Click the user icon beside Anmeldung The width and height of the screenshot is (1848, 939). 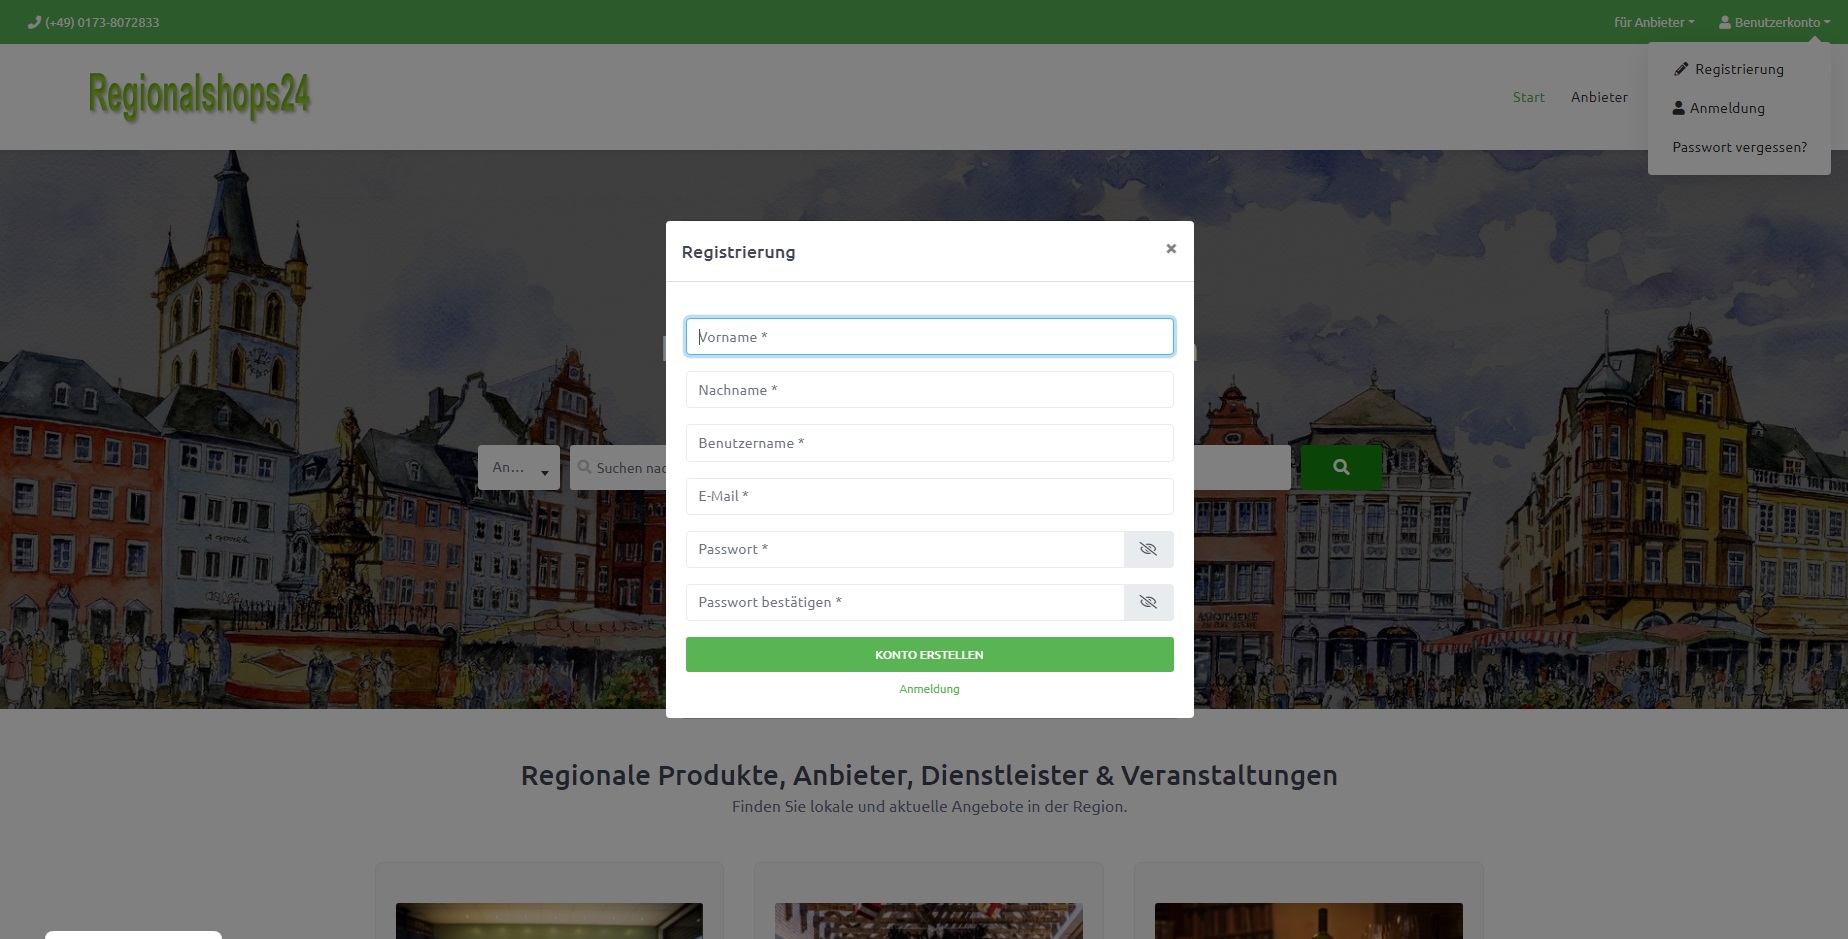[1679, 108]
